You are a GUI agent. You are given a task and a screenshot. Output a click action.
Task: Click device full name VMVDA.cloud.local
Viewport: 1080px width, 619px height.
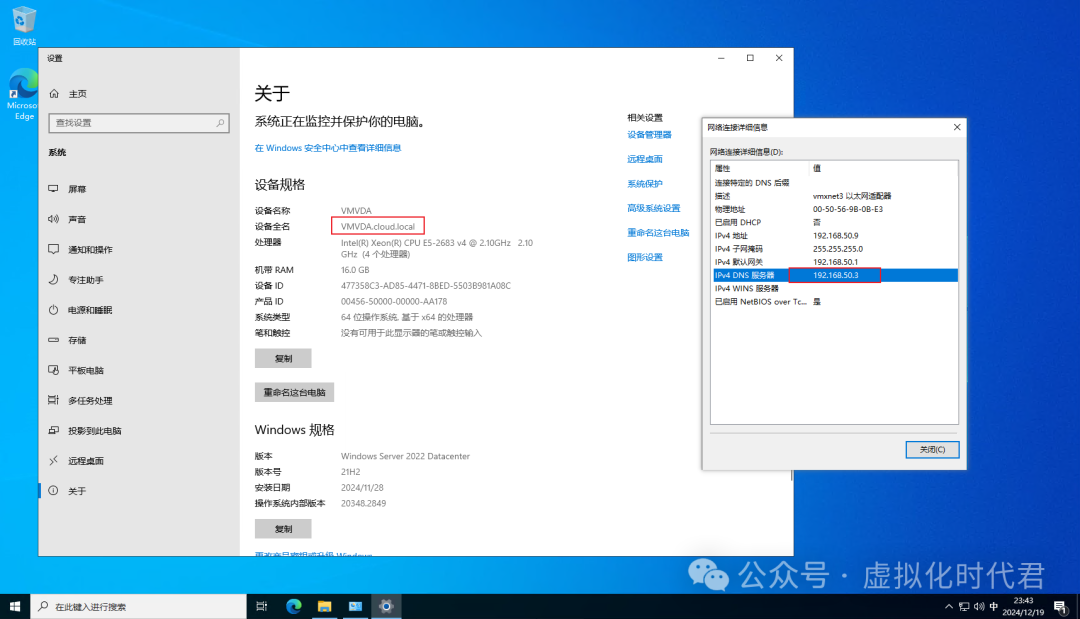tap(377, 227)
